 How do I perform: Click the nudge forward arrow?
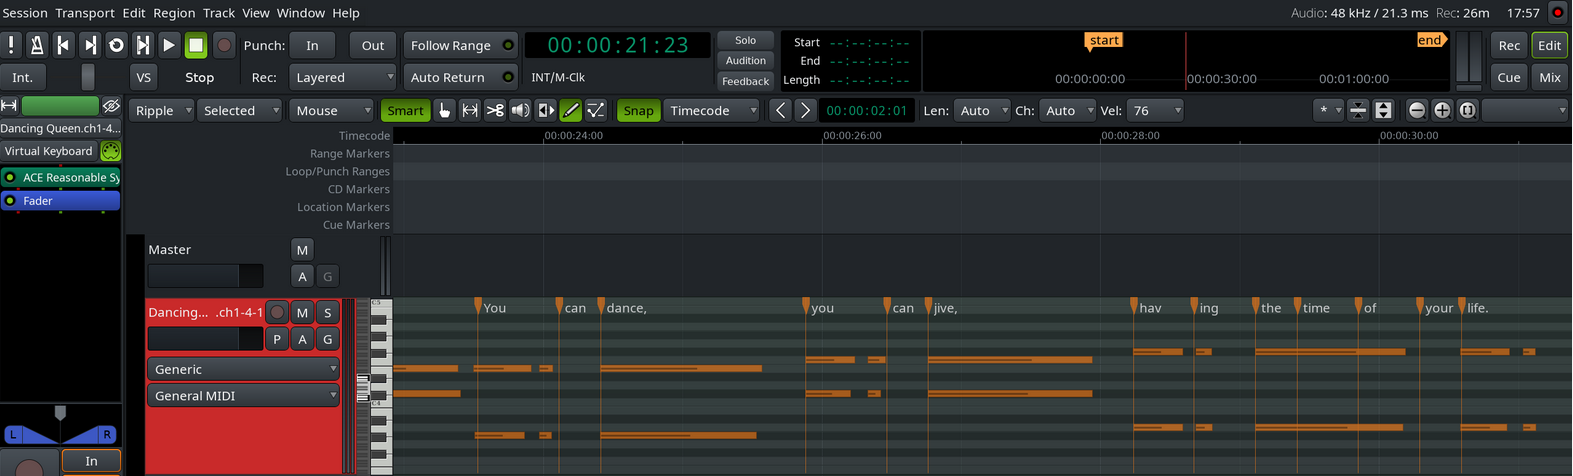coord(805,110)
